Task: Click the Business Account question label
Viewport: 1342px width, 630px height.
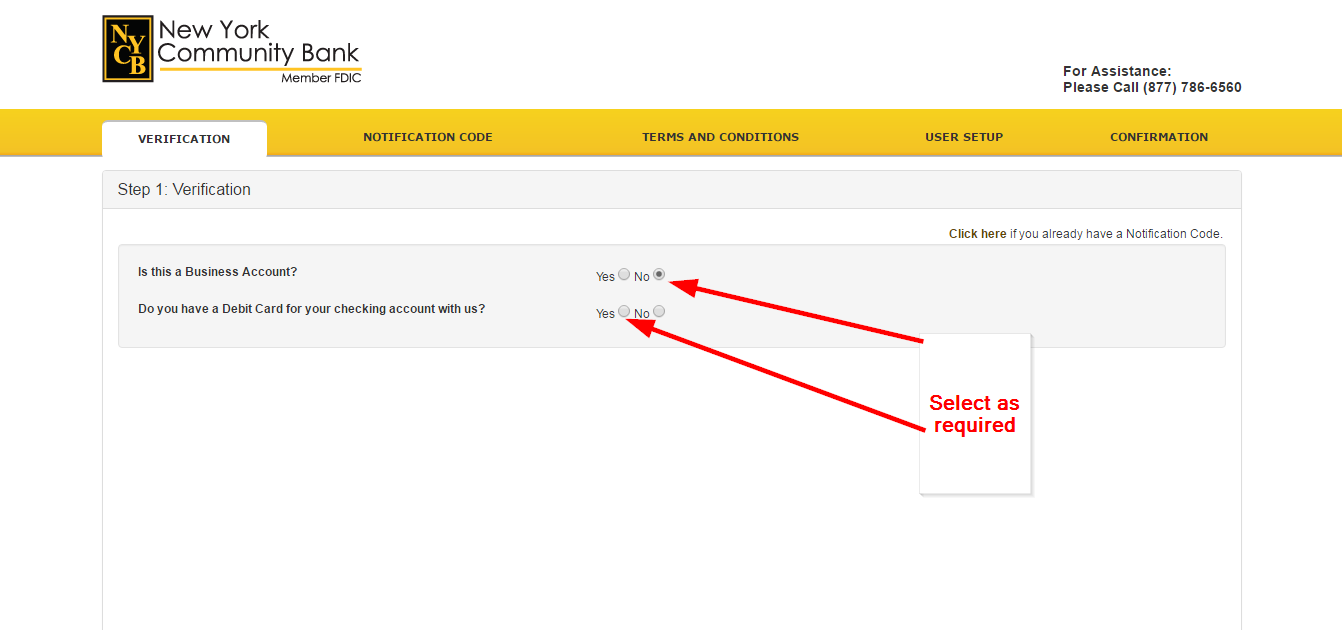Action: [x=217, y=271]
